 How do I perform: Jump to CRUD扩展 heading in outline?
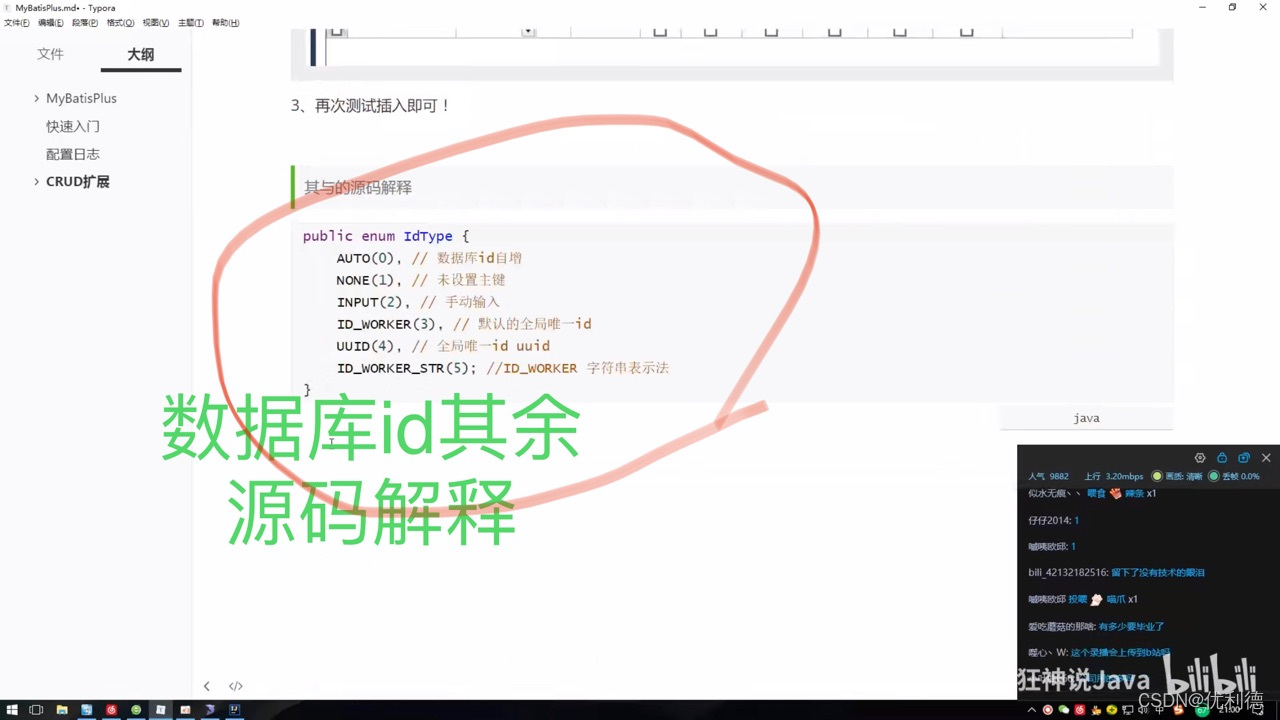78,182
